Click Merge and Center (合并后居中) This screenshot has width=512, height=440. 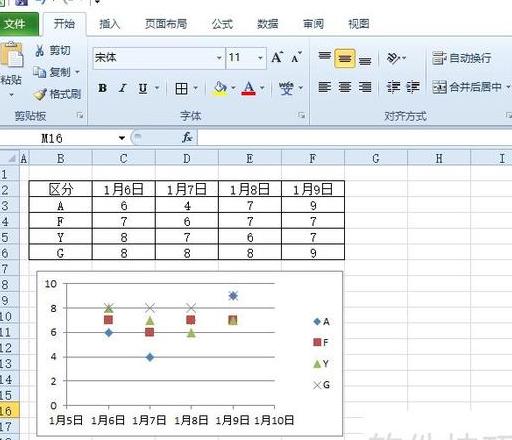467,87
